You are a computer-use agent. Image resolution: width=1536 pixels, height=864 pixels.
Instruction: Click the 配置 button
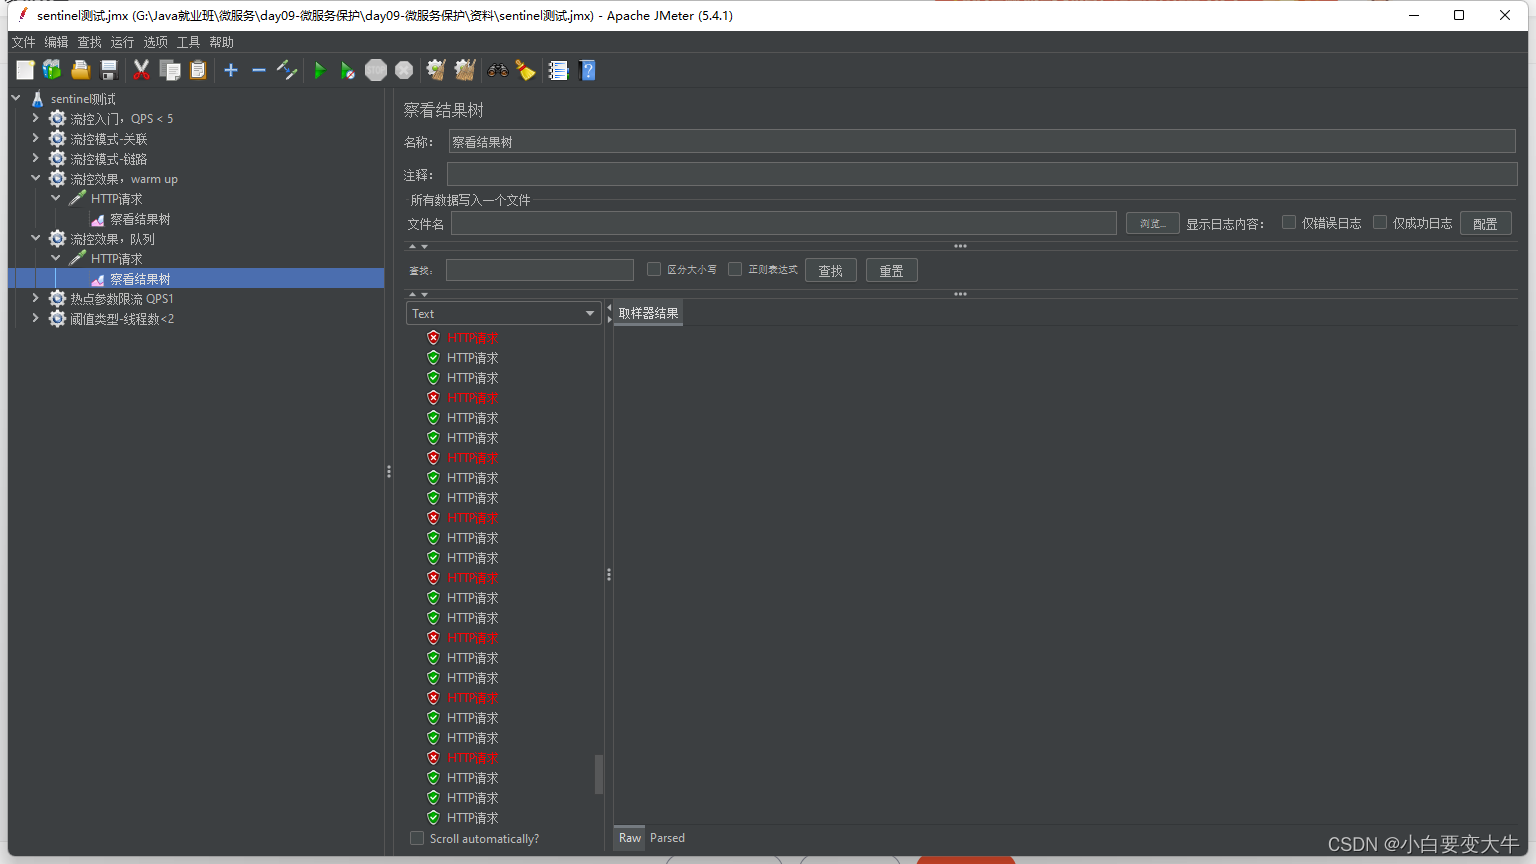(1485, 223)
